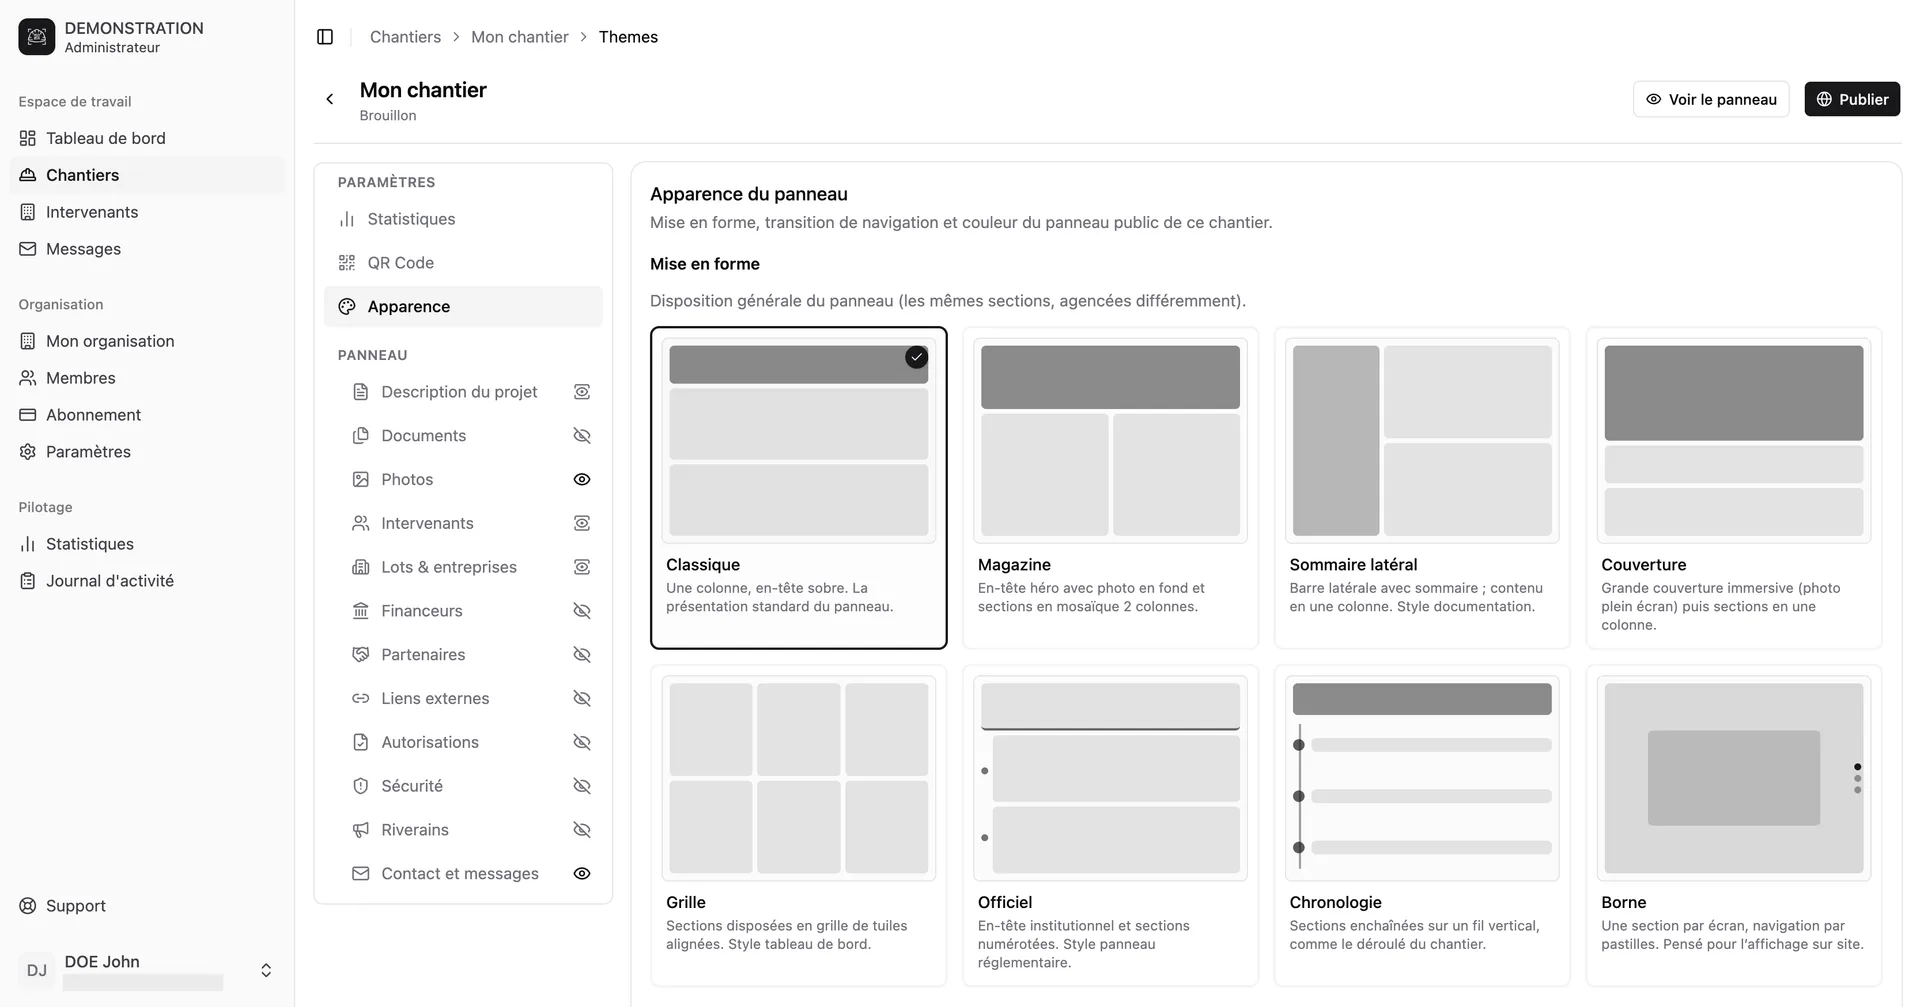Click the Partenaires handshake icon

361,655
